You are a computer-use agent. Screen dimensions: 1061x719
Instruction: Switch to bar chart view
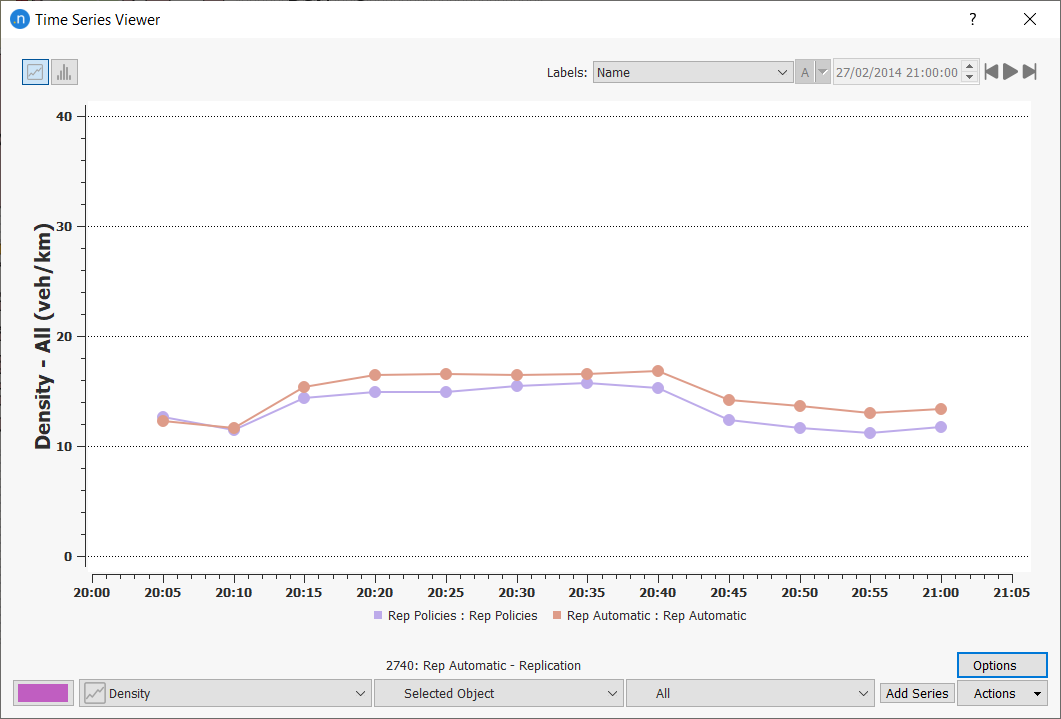pos(64,72)
